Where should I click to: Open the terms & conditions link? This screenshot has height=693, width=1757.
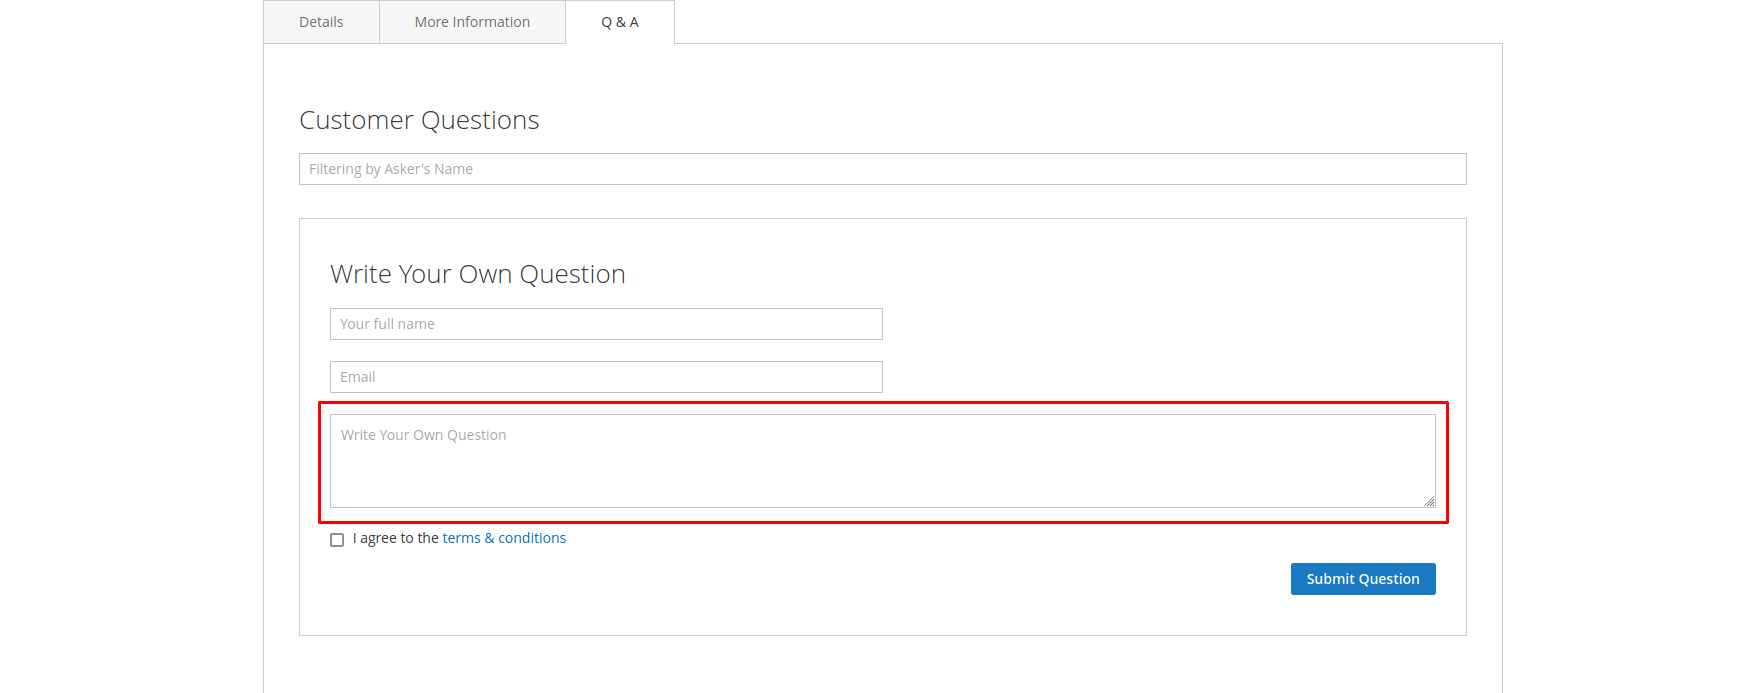pos(504,538)
